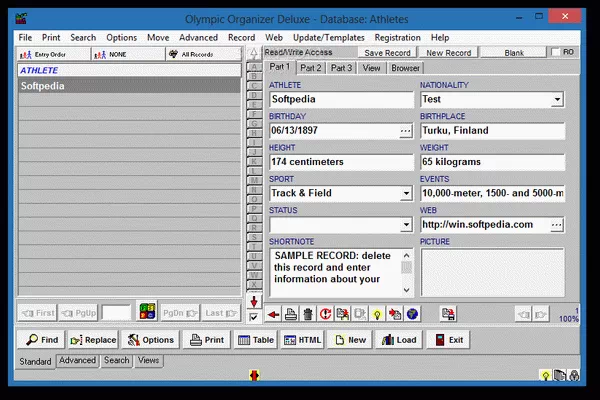Expand the Nationality dropdown

coord(557,100)
